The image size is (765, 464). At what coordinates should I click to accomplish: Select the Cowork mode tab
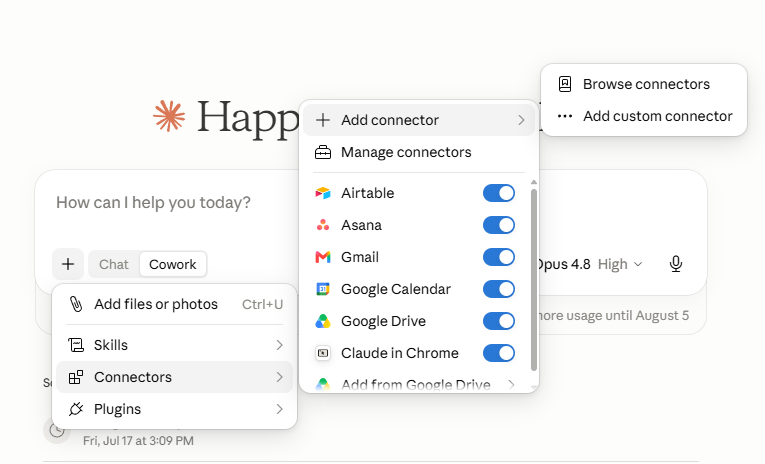point(173,264)
